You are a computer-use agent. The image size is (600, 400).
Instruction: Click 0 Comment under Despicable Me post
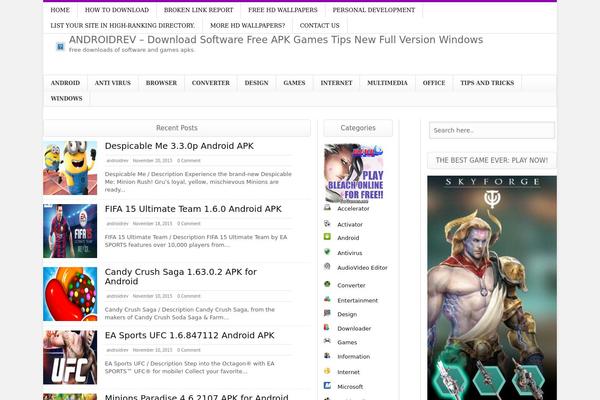tap(189, 160)
